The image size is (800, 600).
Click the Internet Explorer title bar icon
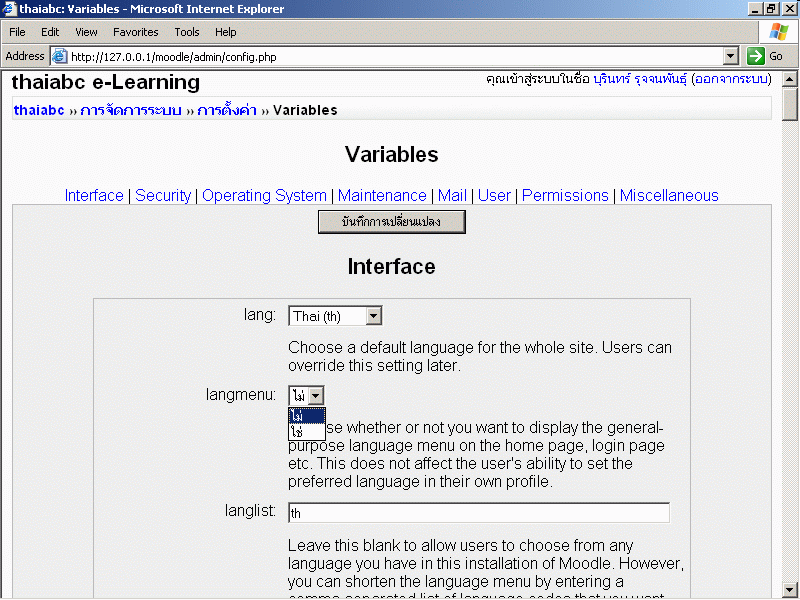(9, 9)
